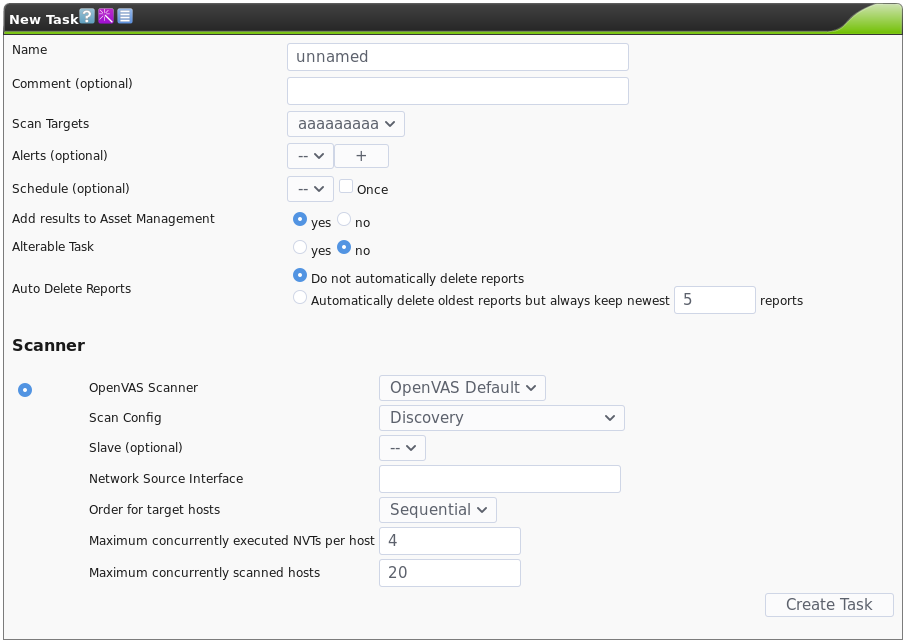This screenshot has height=642, width=906.
Task: Click the Name input field
Action: [457, 57]
